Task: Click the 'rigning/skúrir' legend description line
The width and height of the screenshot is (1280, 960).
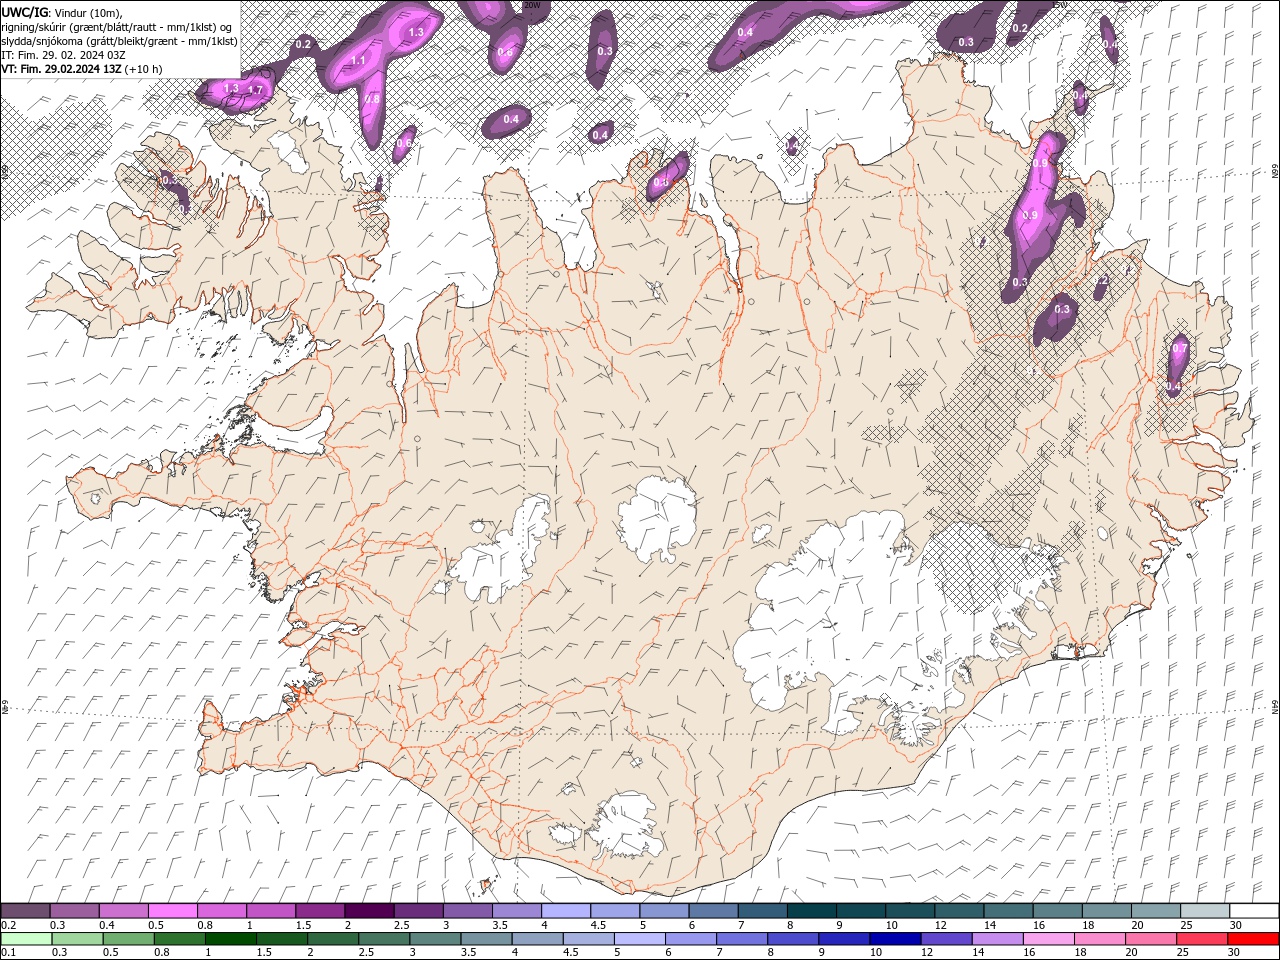Action: pos(118,27)
